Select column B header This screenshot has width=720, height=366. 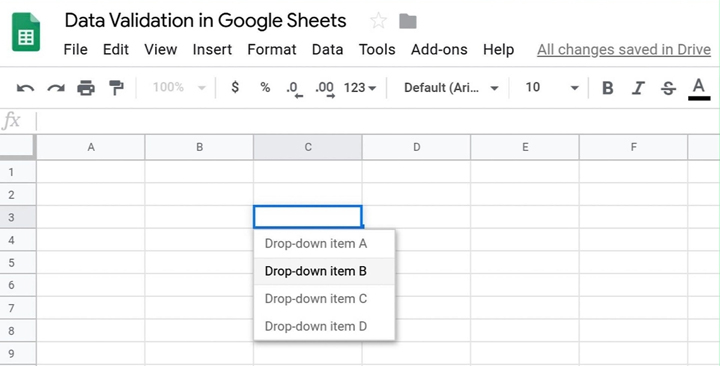click(x=199, y=147)
